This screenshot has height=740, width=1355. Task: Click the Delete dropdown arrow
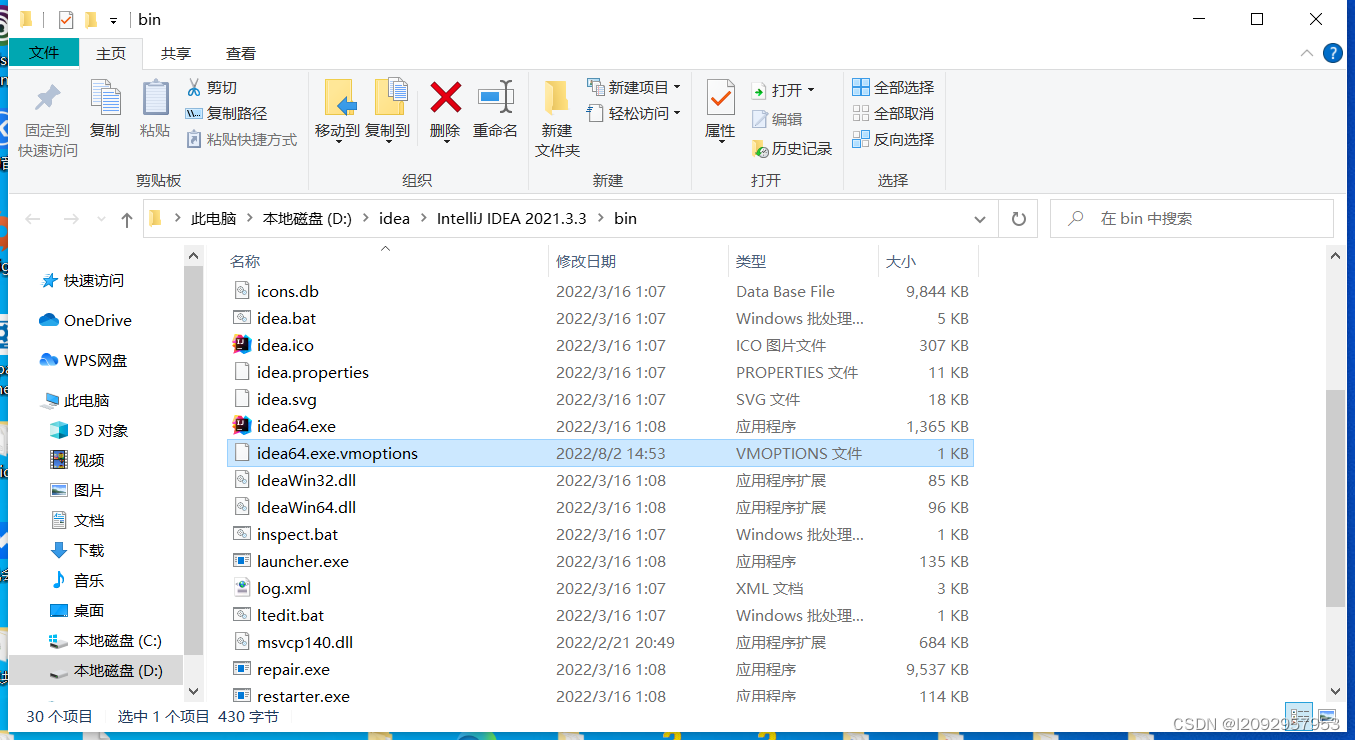pos(445,142)
